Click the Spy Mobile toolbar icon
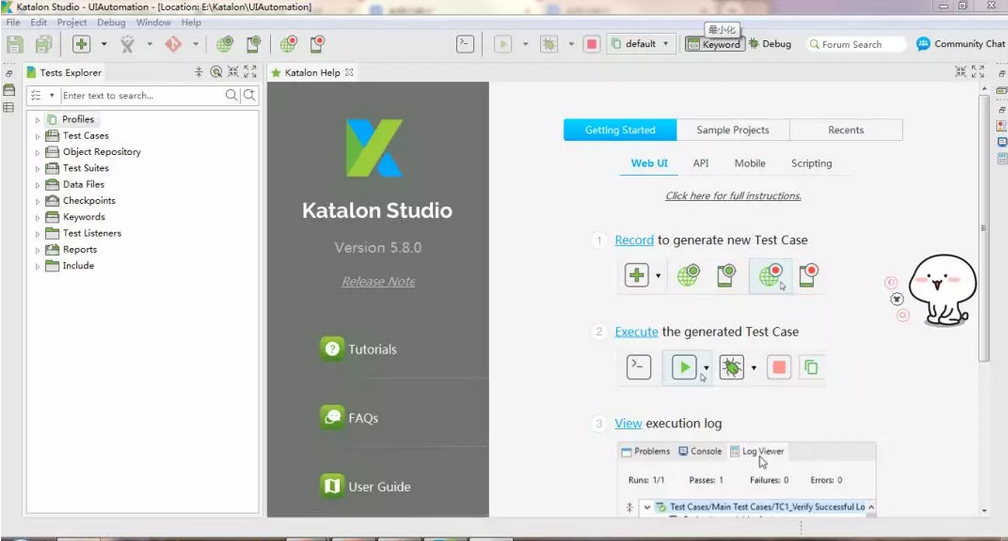The image size is (1008, 541). (254, 44)
